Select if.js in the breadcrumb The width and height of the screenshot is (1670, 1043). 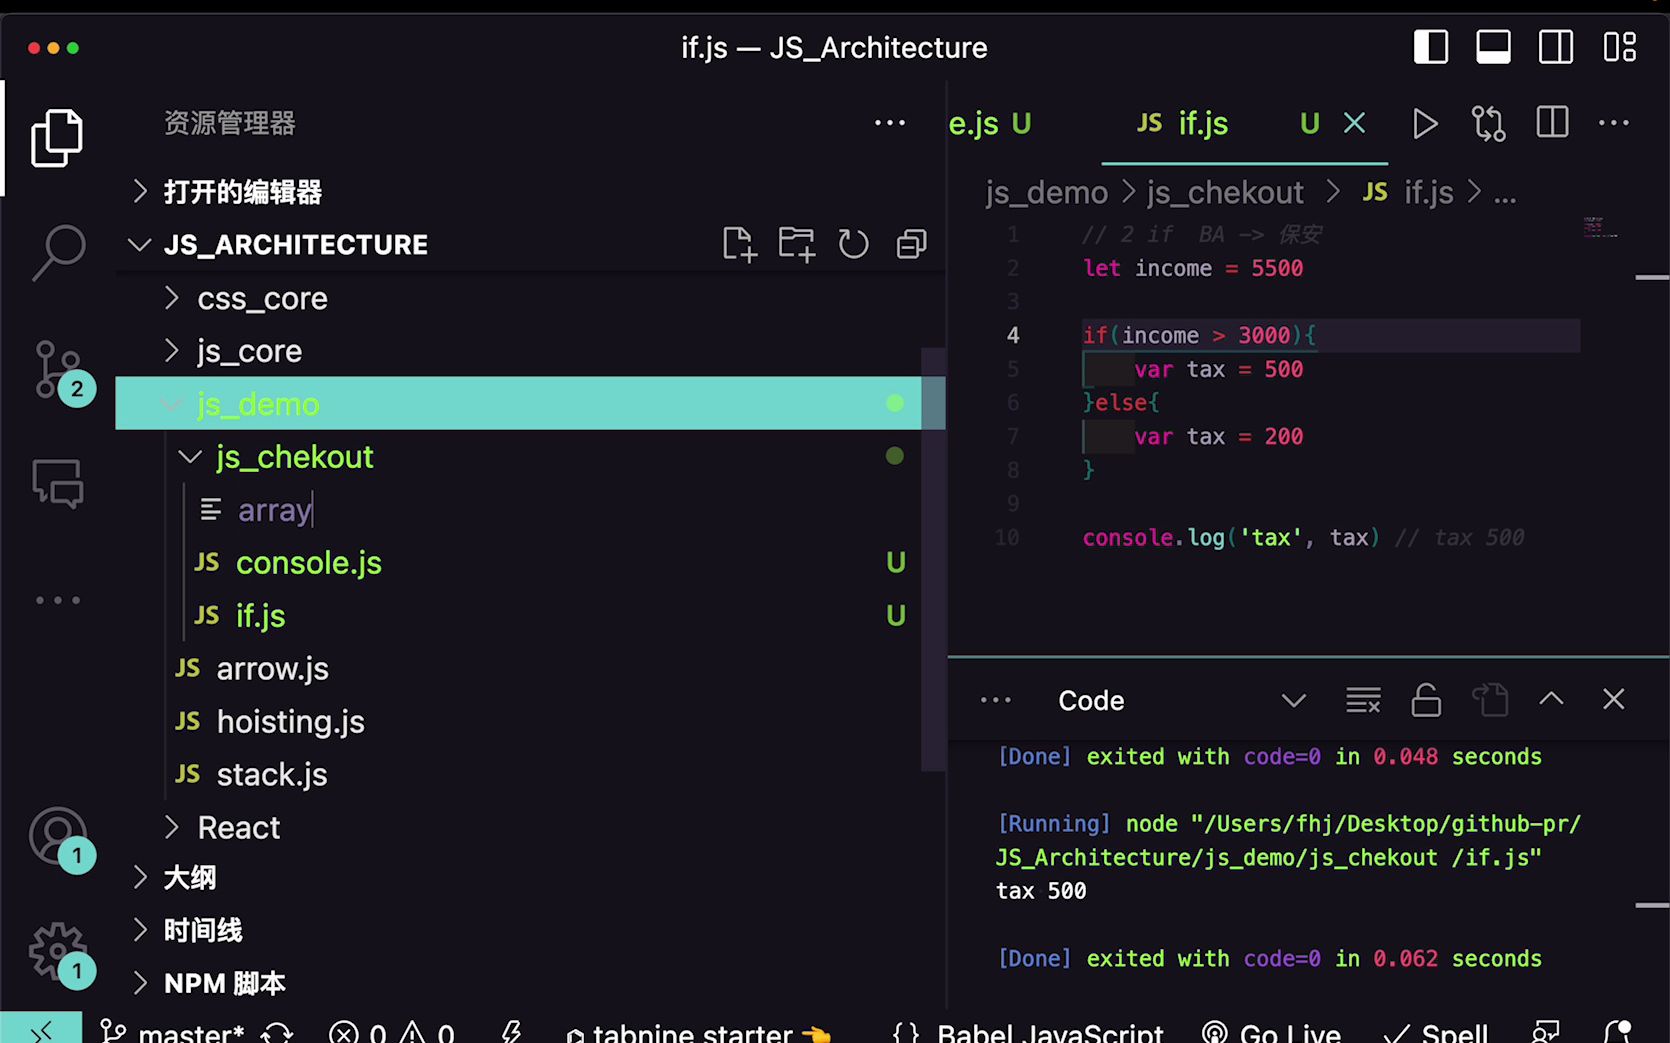point(1408,192)
